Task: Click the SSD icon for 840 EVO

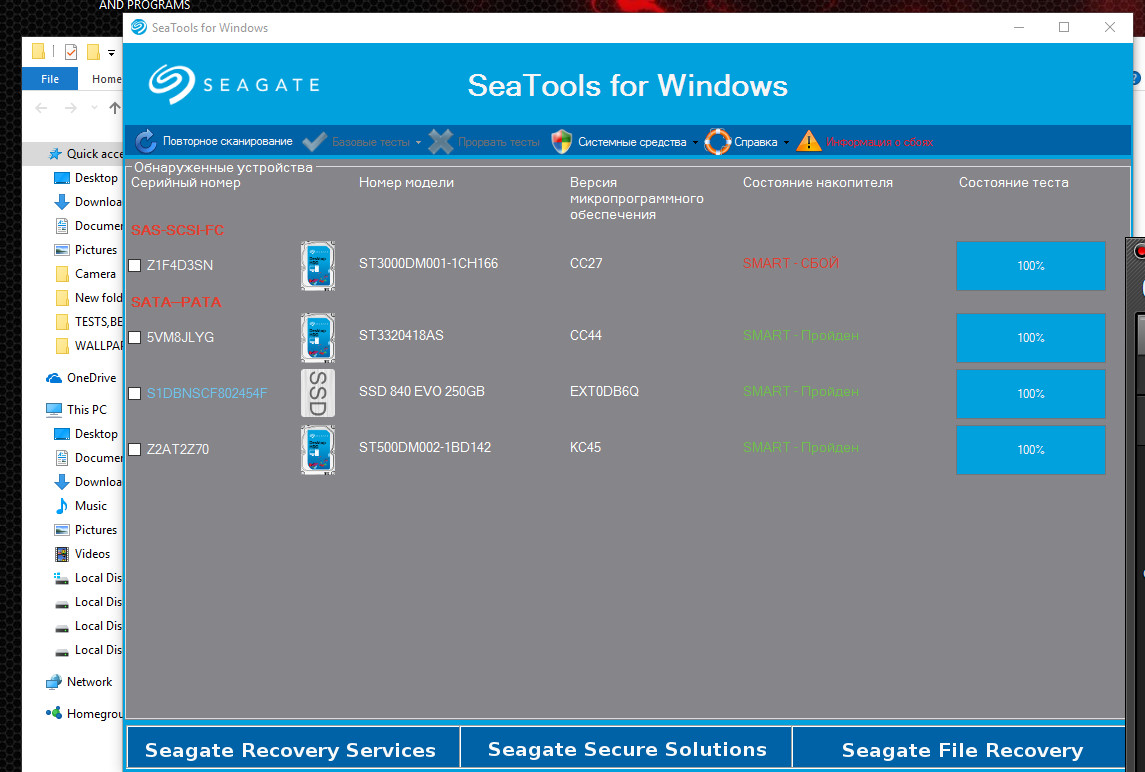Action: (x=318, y=393)
